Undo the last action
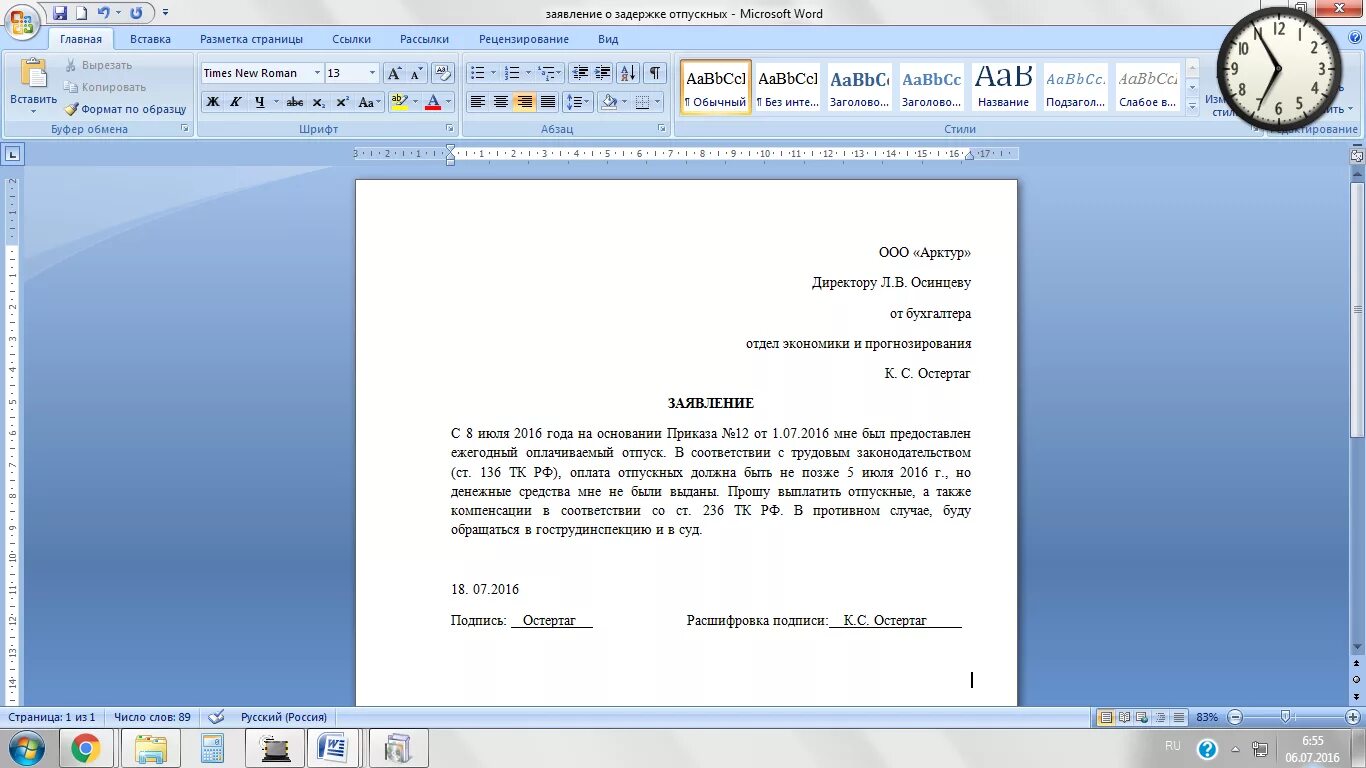1366x768 pixels. [x=103, y=13]
